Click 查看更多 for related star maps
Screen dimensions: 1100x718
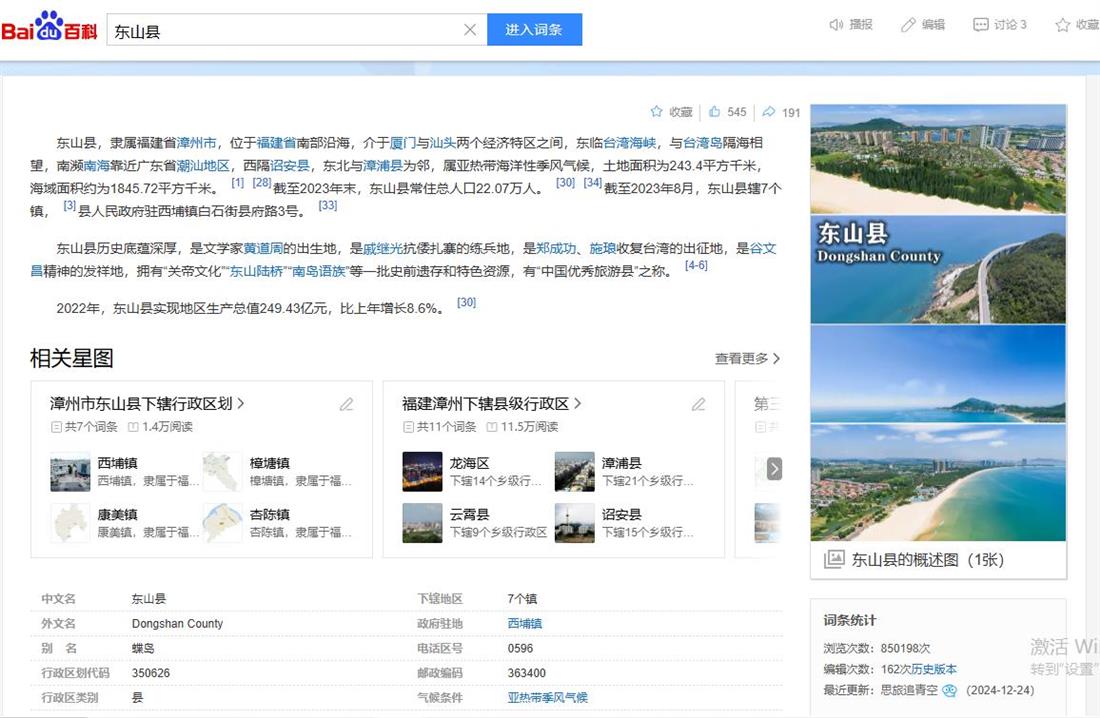point(747,359)
